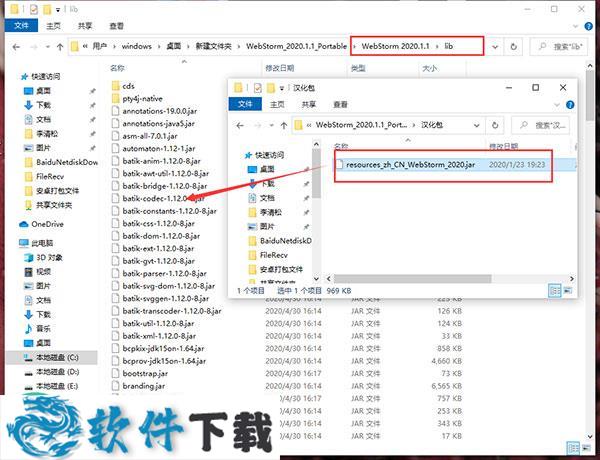The height and width of the screenshot is (460, 600).
Task: Click 新建文件夹 breadcrumb in lib address bar
Action: 214,47
